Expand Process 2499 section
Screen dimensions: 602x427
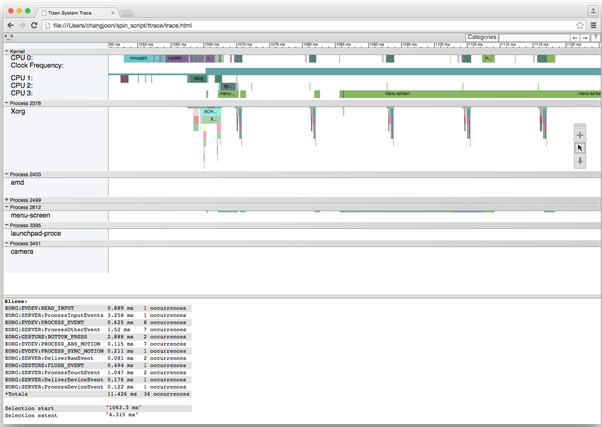coord(6,200)
